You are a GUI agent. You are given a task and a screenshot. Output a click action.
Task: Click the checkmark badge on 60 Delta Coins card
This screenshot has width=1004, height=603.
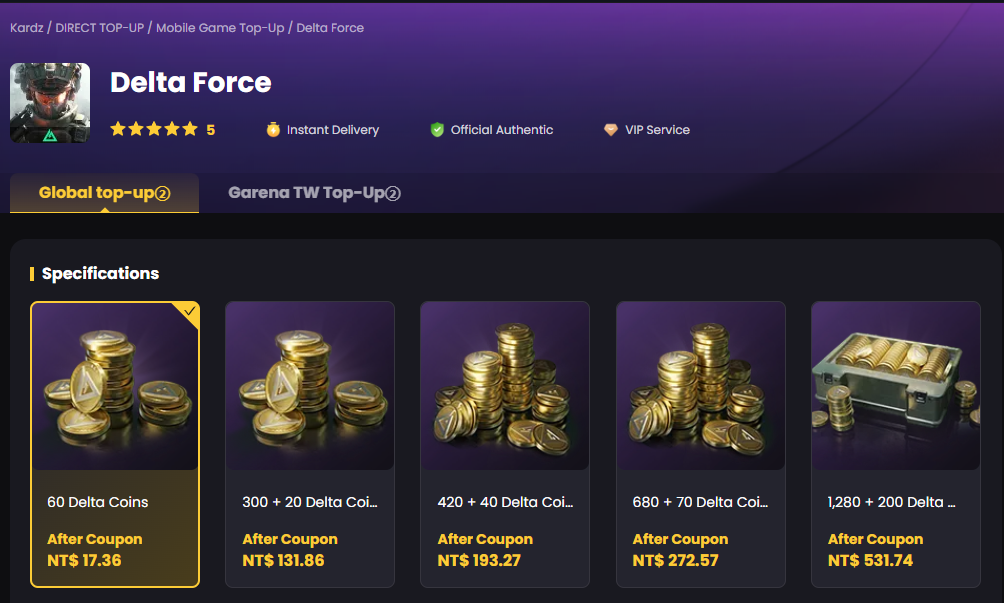(x=187, y=313)
